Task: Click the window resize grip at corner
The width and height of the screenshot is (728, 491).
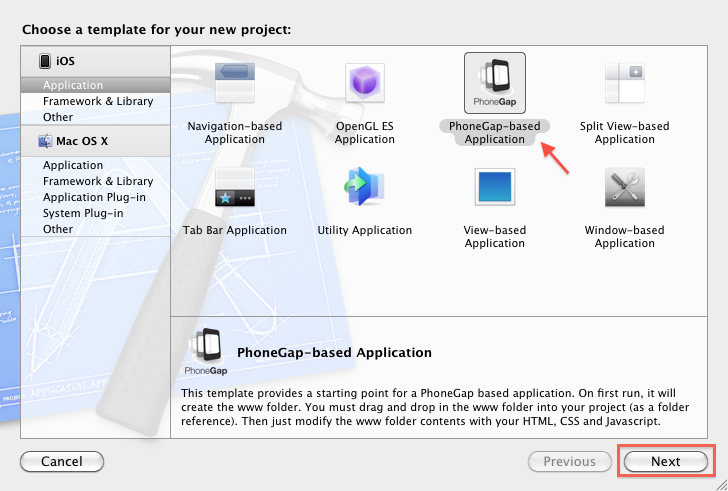Action: 722,485
